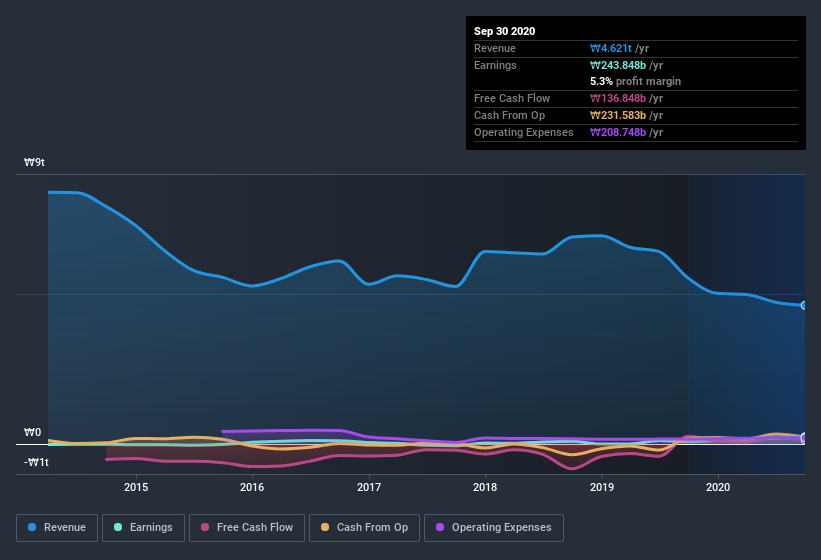Click the pink Free Cash Flow dot
The image size is (821, 560).
pyautogui.click(x=205, y=527)
